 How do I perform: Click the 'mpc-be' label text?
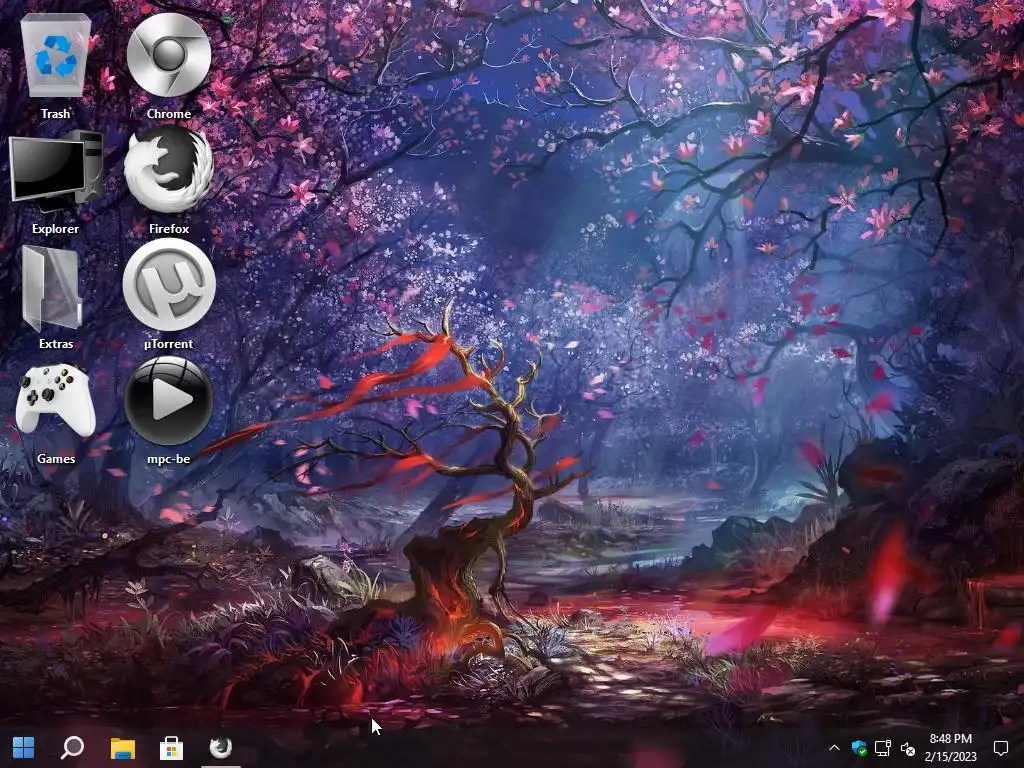pos(168,458)
